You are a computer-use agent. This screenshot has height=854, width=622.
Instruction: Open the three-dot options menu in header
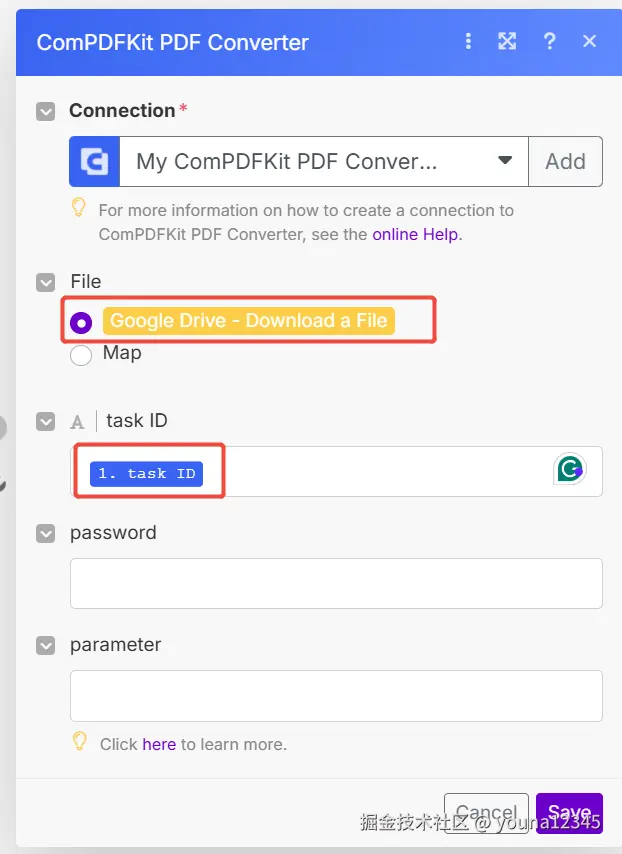click(468, 41)
